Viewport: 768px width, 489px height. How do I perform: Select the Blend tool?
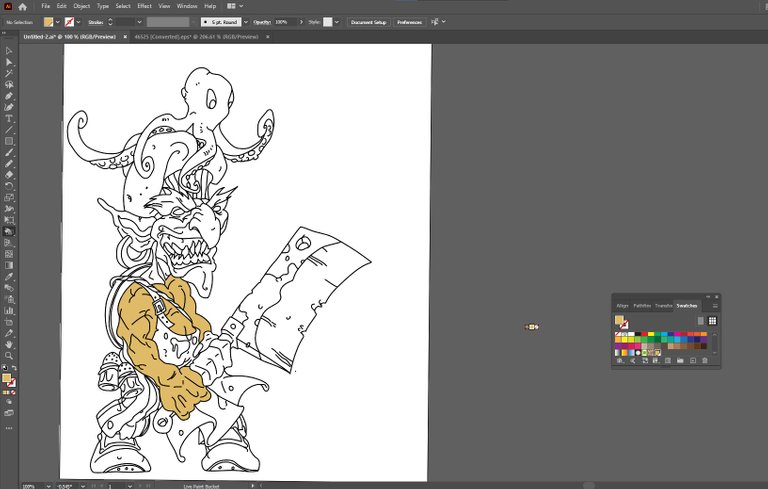point(9,288)
